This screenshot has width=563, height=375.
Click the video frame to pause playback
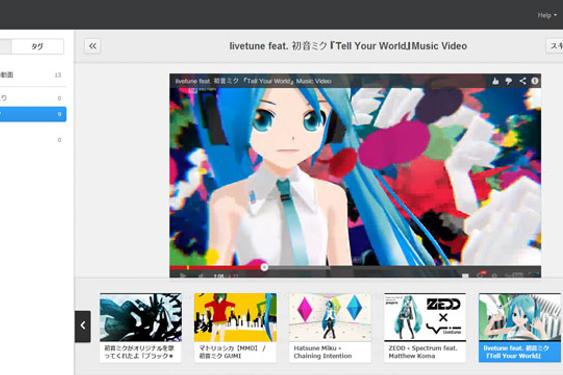click(x=355, y=176)
